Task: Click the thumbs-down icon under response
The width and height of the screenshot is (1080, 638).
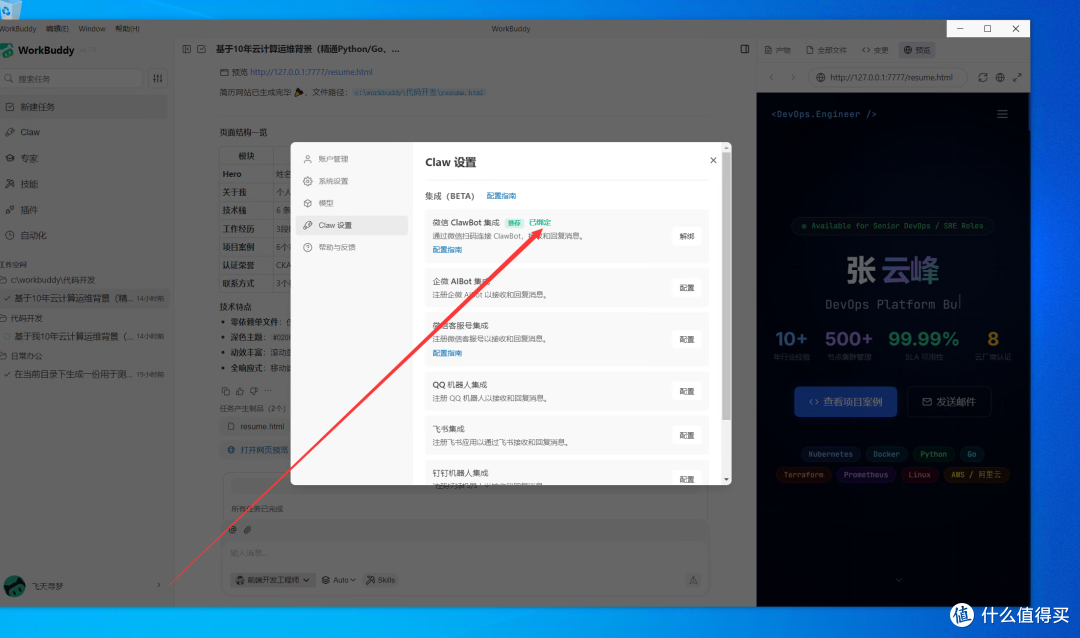Action: coord(253,391)
